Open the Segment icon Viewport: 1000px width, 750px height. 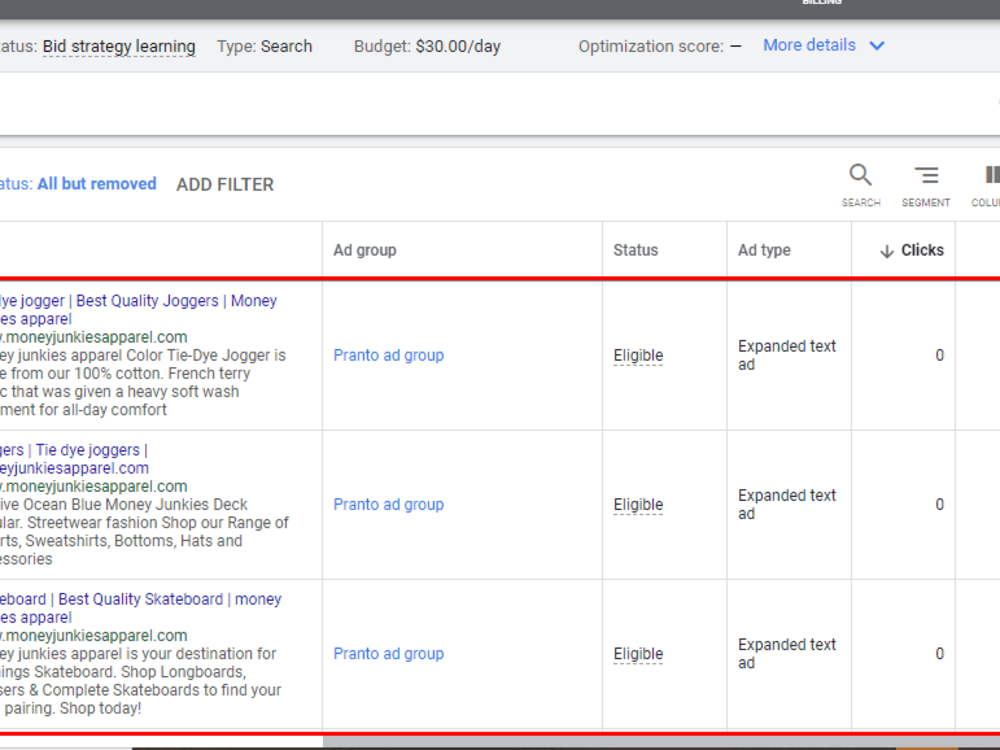926,175
